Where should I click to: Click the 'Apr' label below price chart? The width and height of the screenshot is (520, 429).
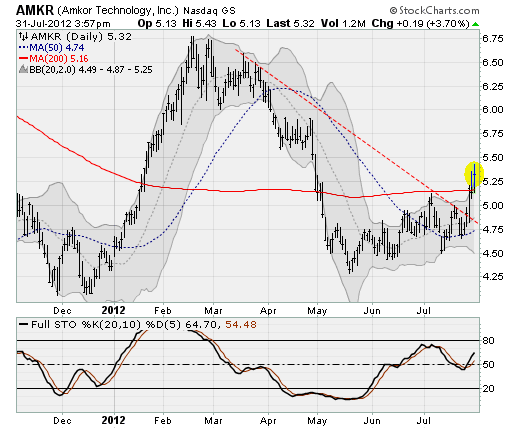click(x=268, y=311)
